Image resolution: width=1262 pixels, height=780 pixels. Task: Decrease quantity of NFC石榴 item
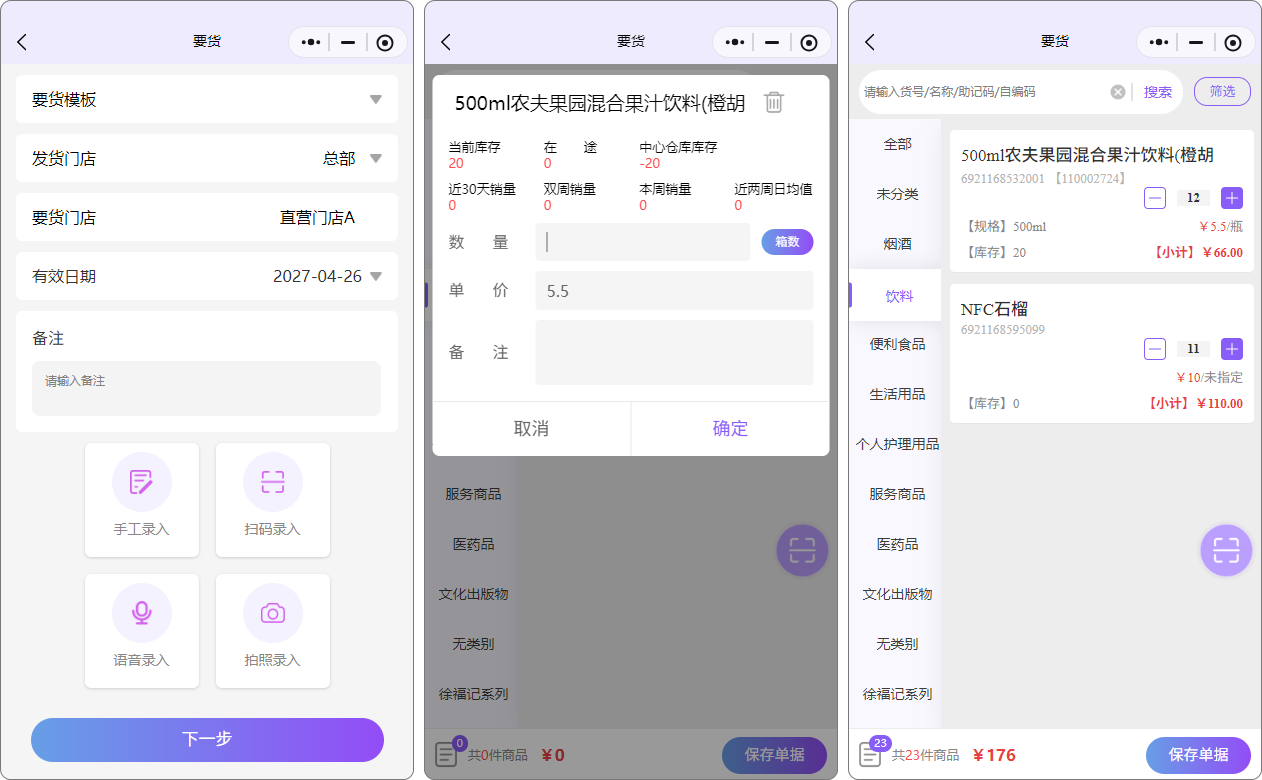pyautogui.click(x=1155, y=349)
